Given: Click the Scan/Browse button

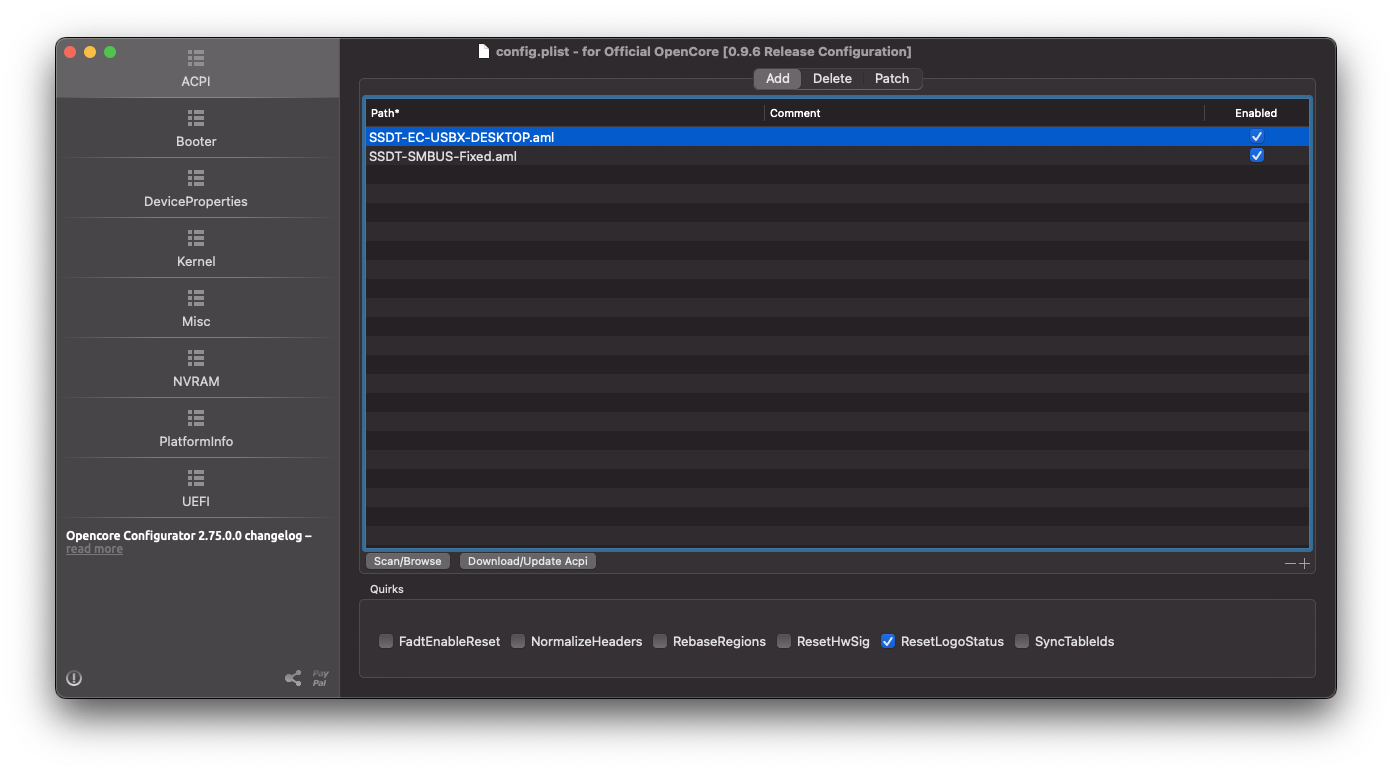Looking at the screenshot, I should (408, 561).
